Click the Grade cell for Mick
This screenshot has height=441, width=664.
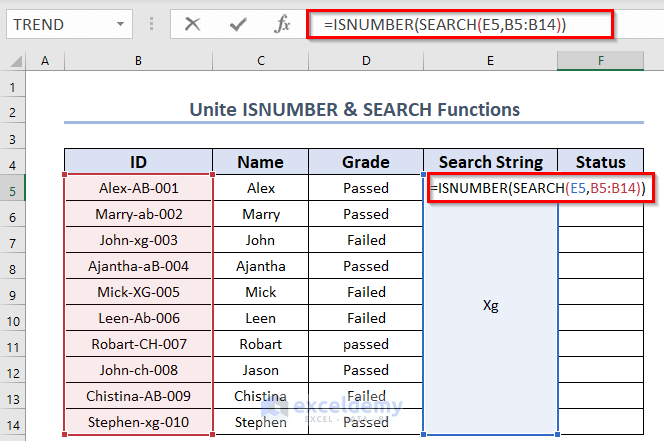coord(365,292)
